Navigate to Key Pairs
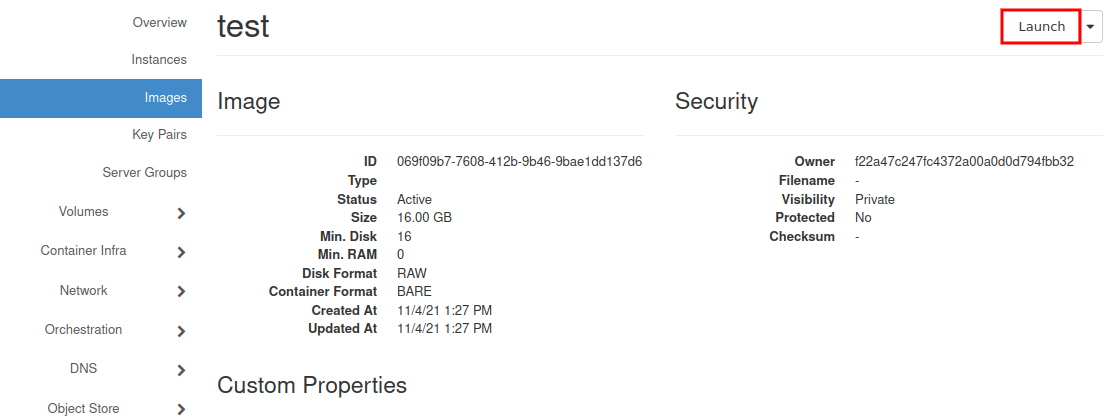 point(159,134)
